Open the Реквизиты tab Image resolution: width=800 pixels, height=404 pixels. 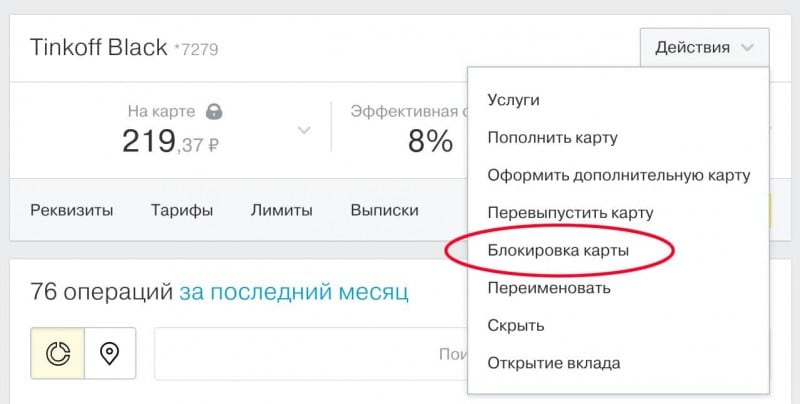[x=71, y=210]
